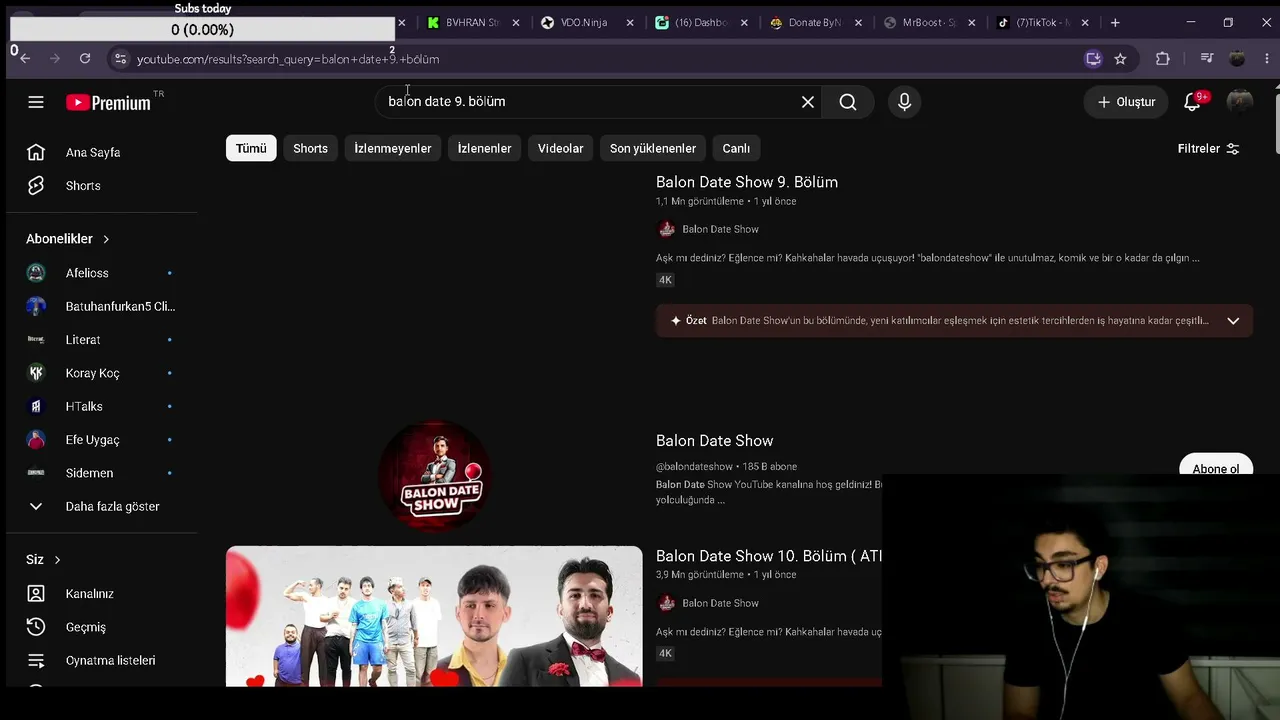1280x720 pixels.
Task: Open the purple icon in the address bar
Action: tap(1093, 59)
